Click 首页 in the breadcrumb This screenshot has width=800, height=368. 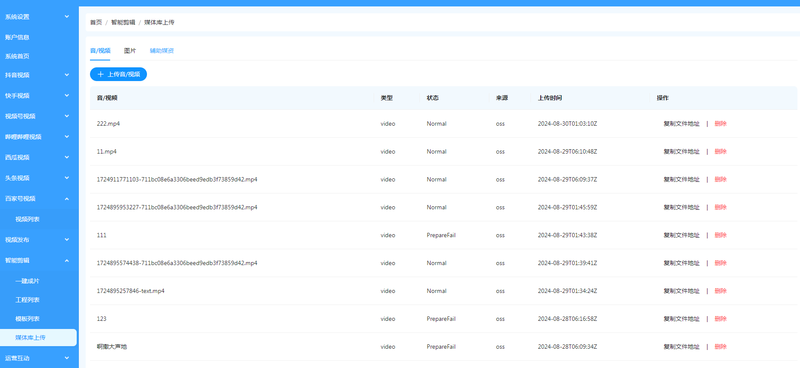coord(96,22)
